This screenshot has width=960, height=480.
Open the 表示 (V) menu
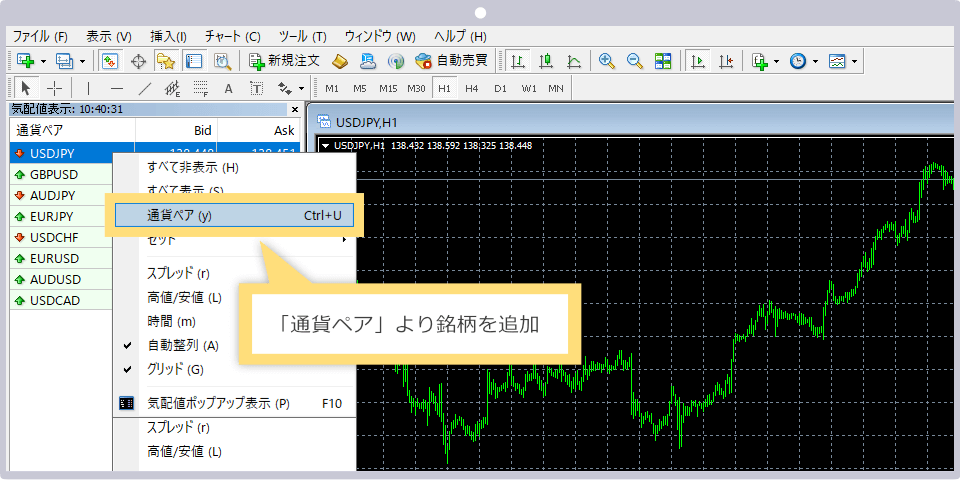(x=109, y=36)
